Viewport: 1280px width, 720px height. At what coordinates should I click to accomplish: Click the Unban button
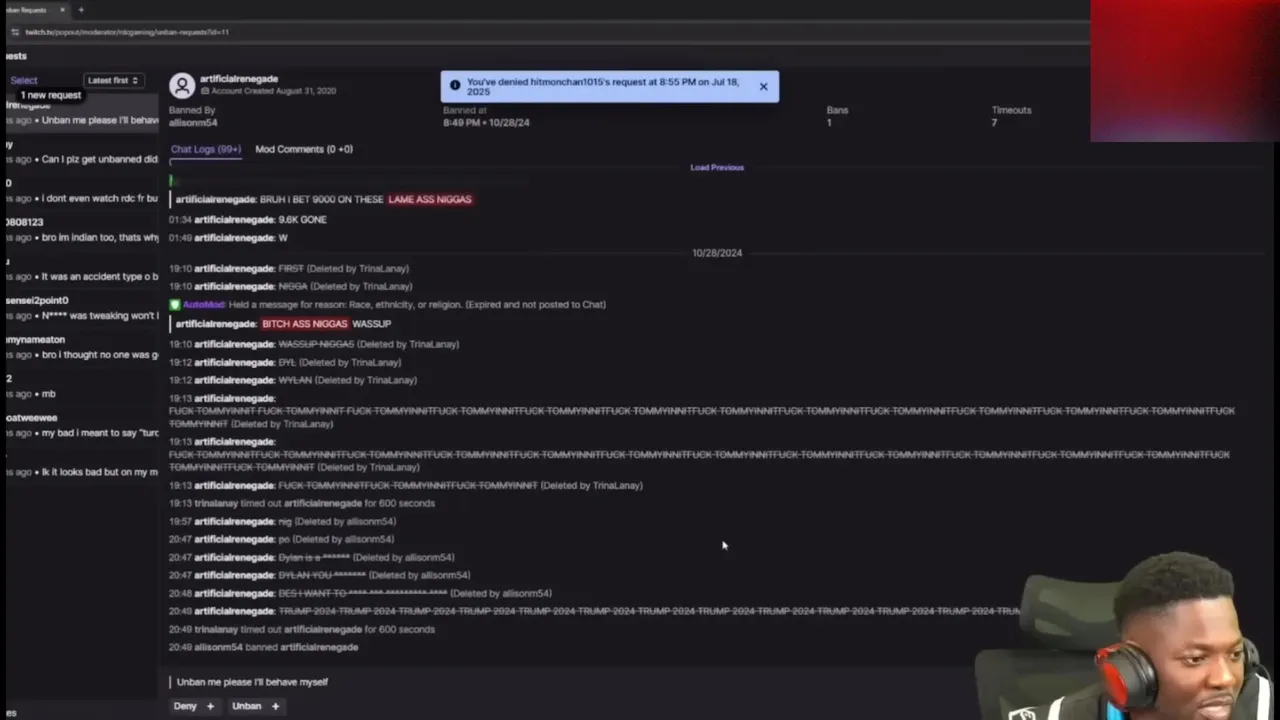pyautogui.click(x=246, y=706)
